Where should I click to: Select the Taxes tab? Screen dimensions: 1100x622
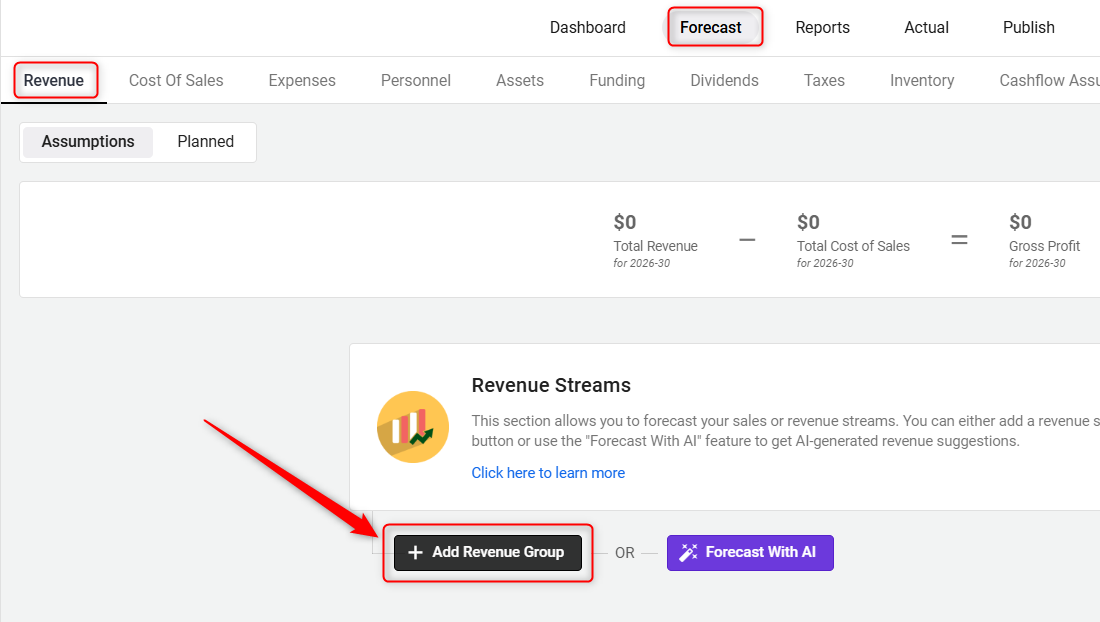pyautogui.click(x=824, y=81)
